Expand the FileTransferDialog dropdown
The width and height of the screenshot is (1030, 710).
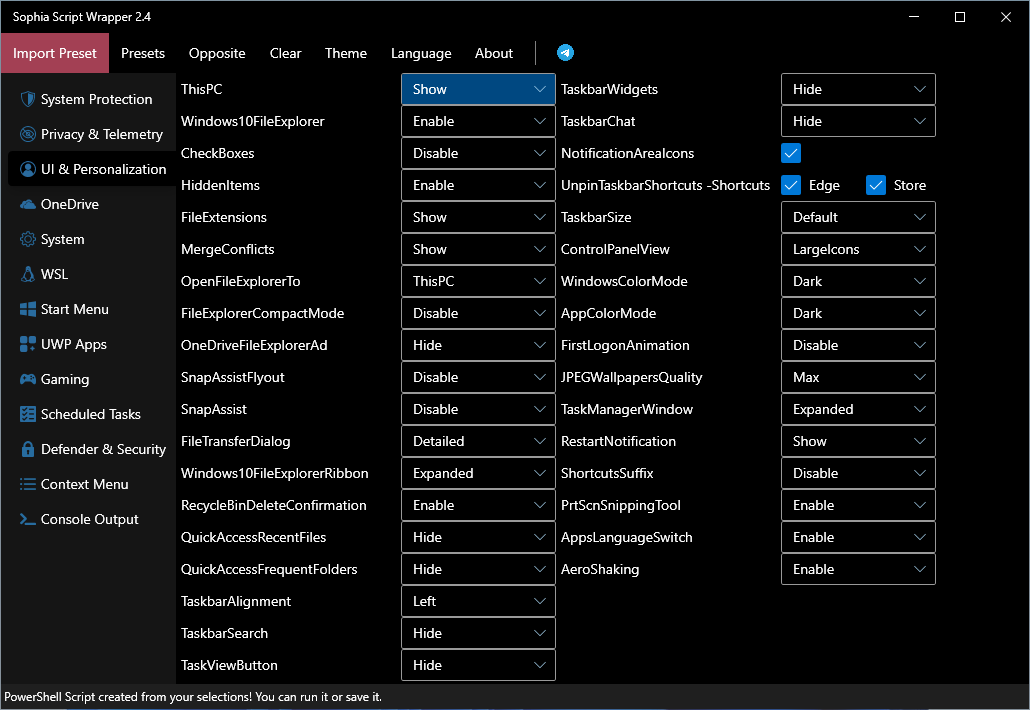(478, 441)
